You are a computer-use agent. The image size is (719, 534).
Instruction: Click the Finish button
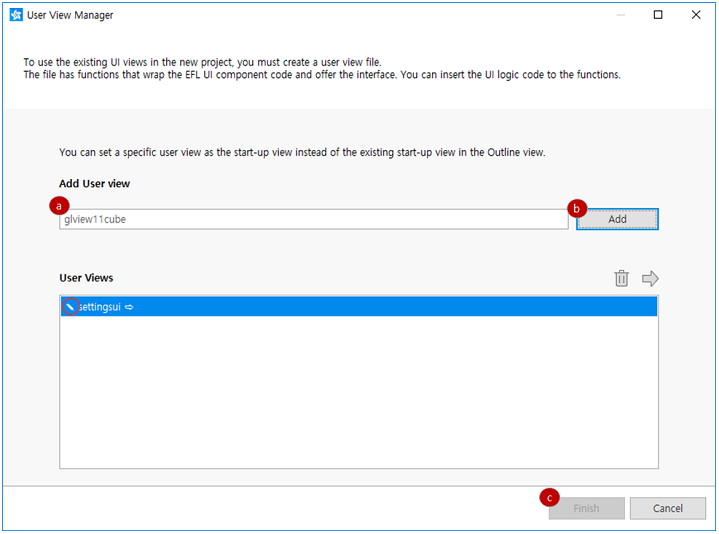586,508
